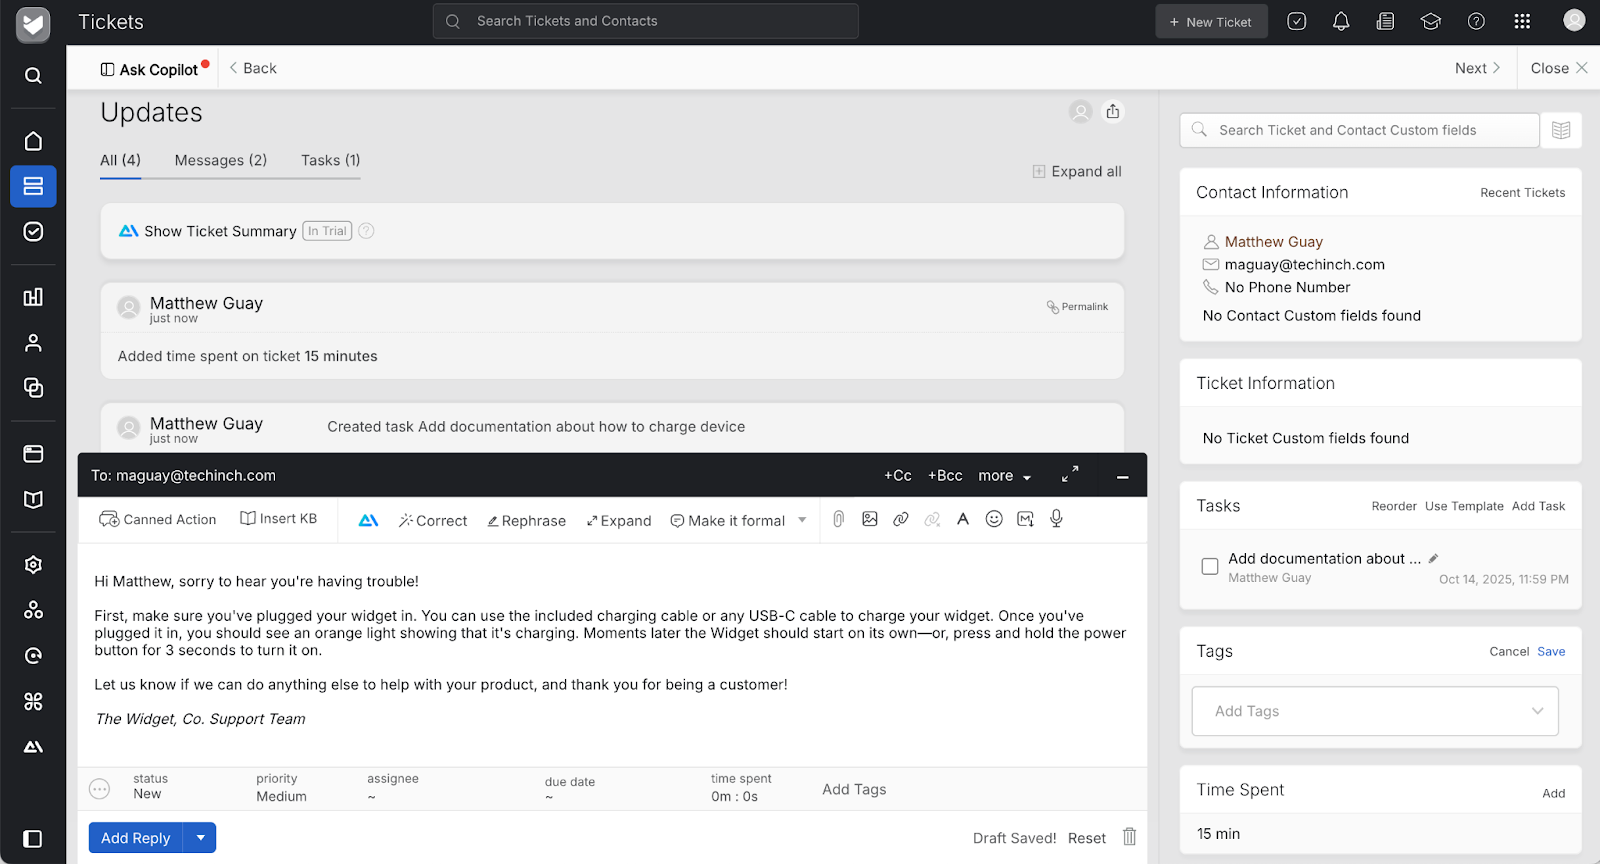Attach a file with the paperclip icon
Screen dimensions: 1600x864
click(x=839, y=519)
